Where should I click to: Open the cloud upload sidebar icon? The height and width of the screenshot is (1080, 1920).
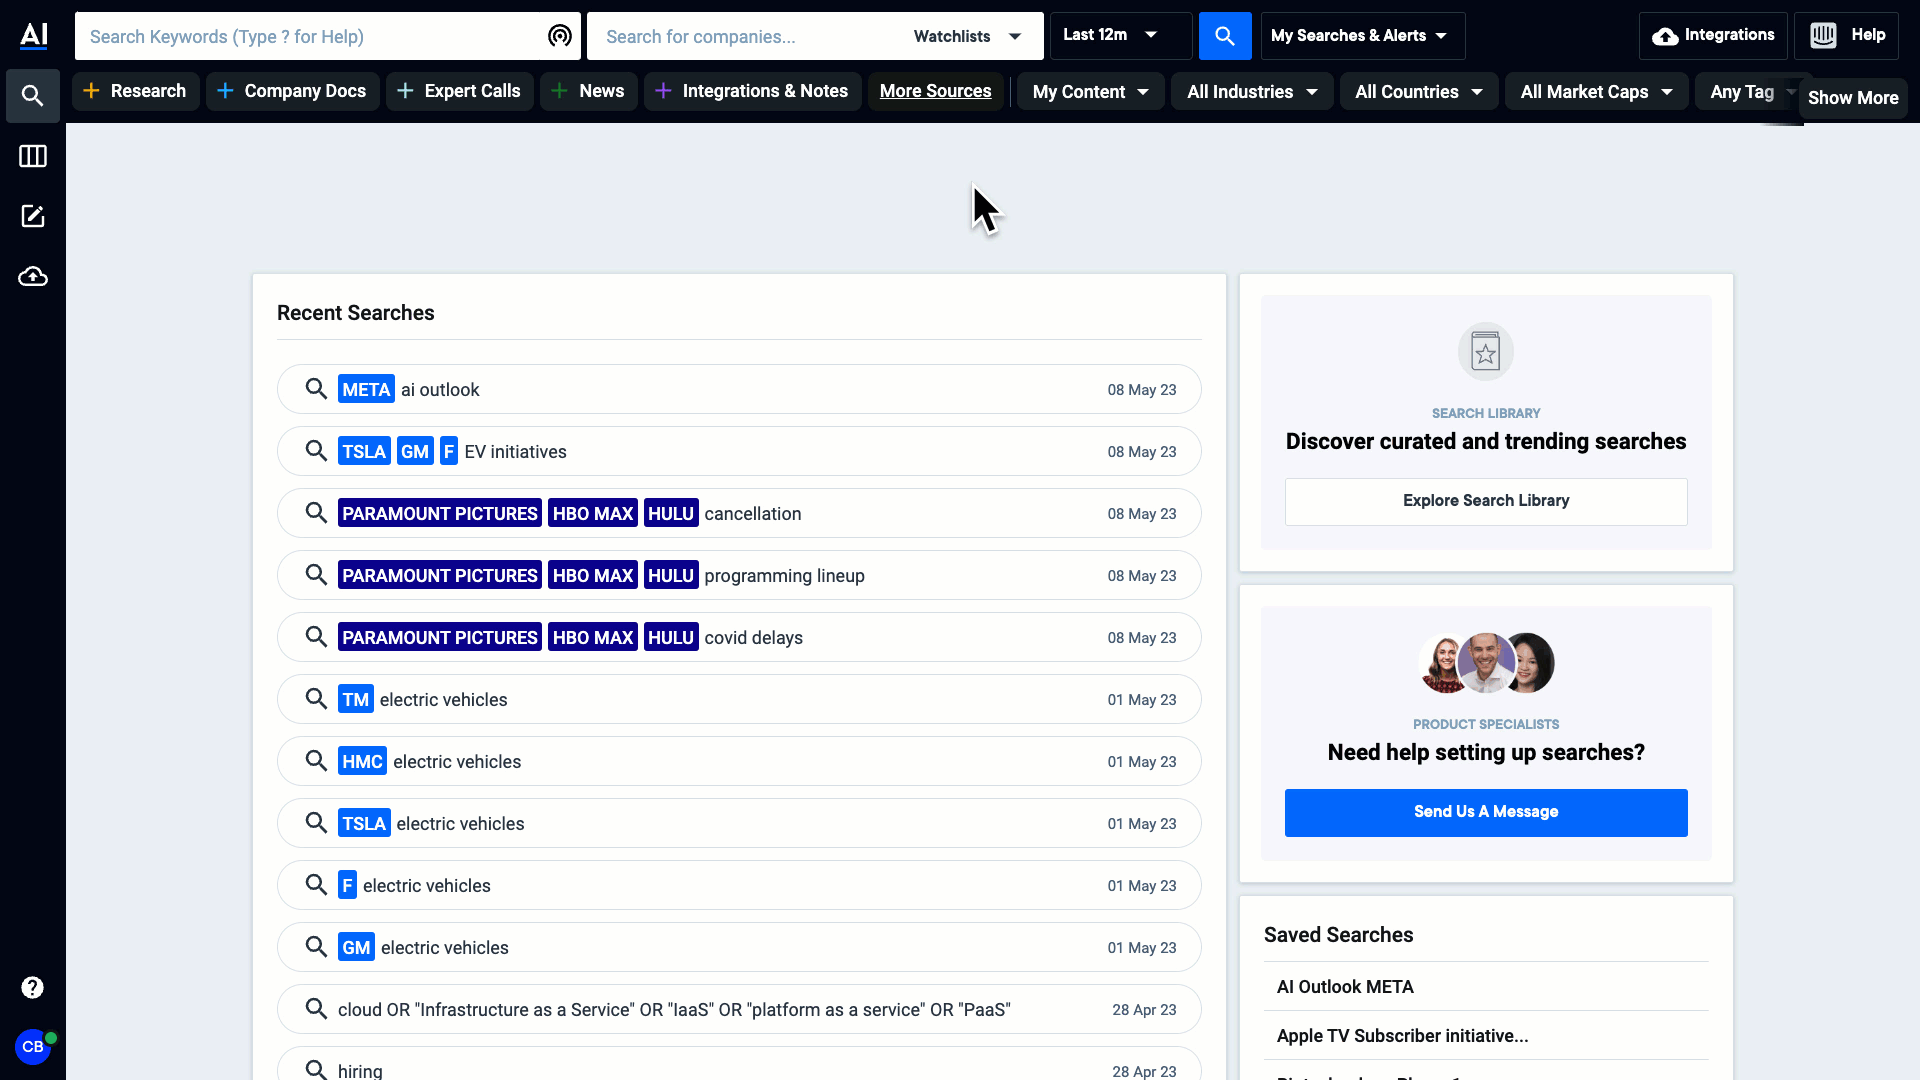[33, 276]
